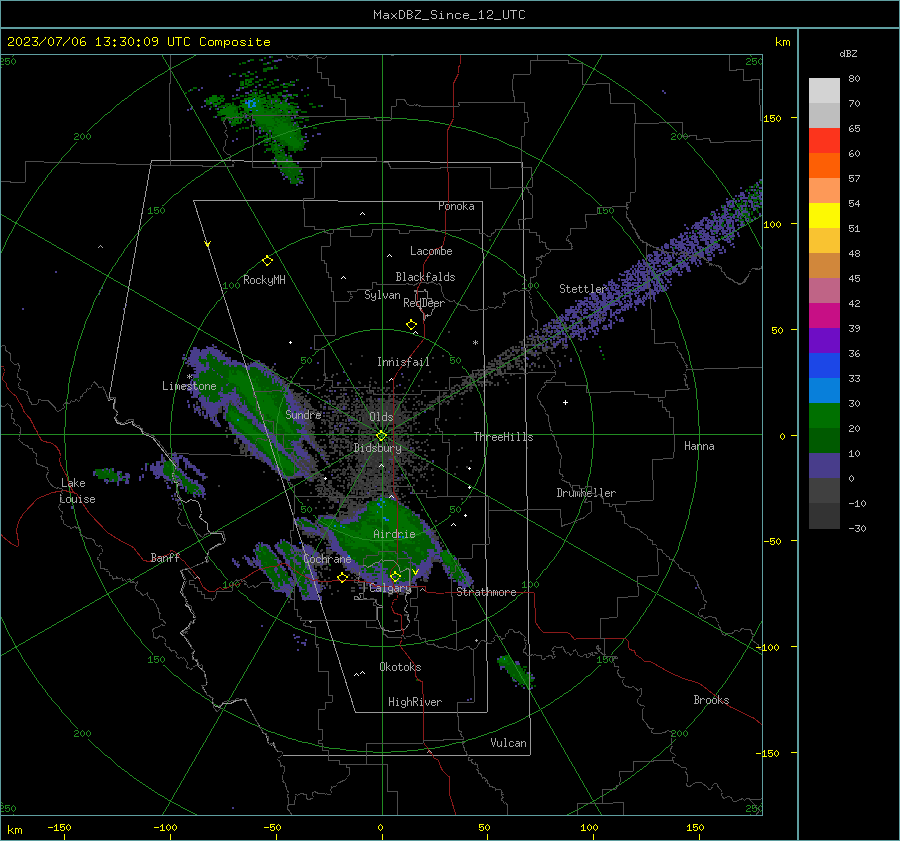Click the -30 value at the legend bottom
The height and width of the screenshot is (841, 900).
point(857,528)
